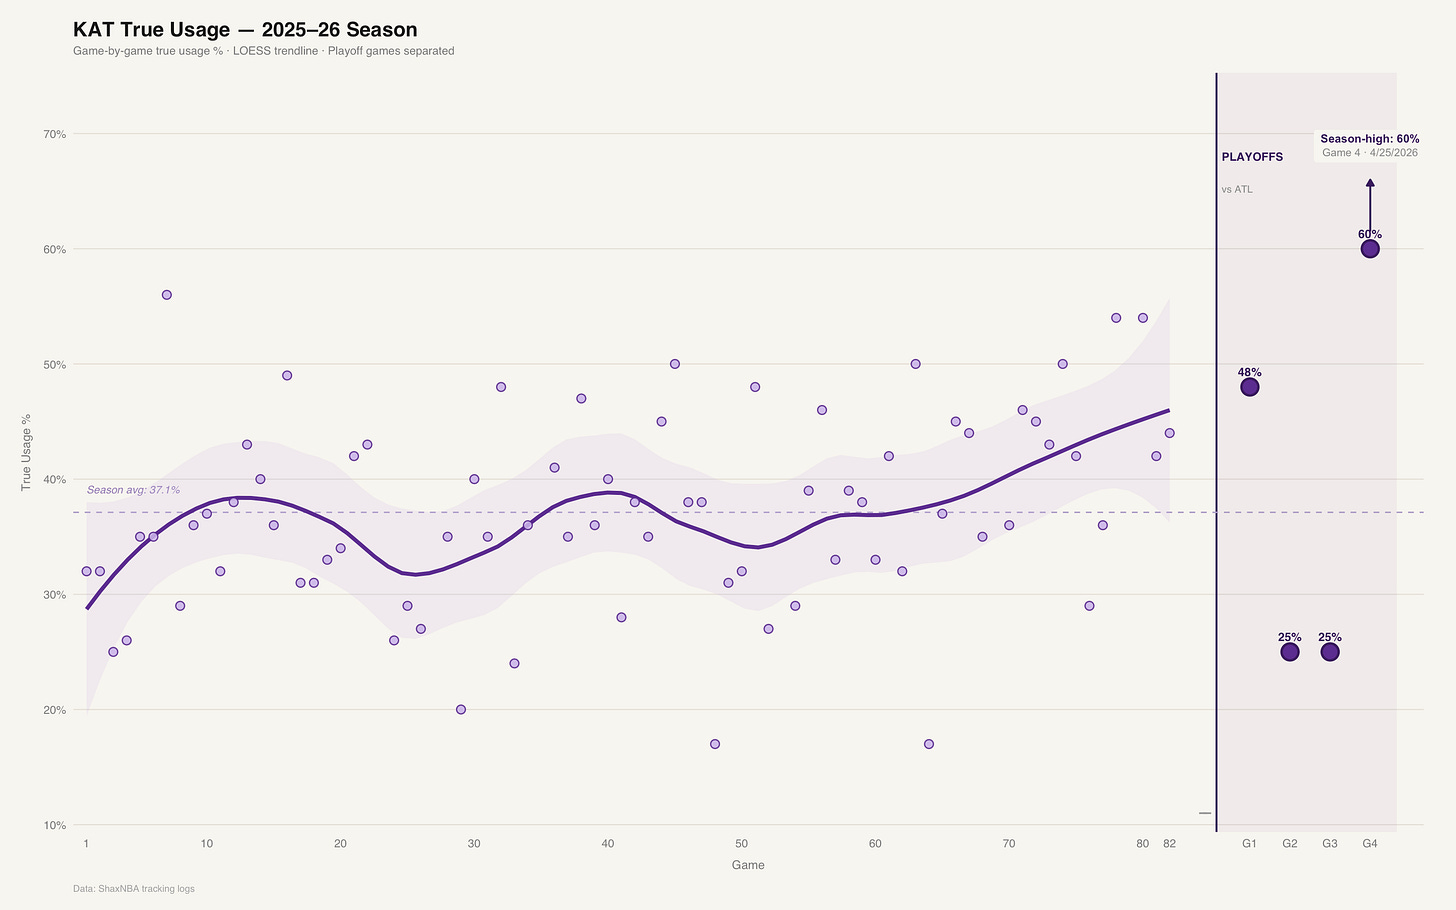The width and height of the screenshot is (1456, 910).
Task: Click the G1 x-axis tick label
Action: click(1249, 844)
